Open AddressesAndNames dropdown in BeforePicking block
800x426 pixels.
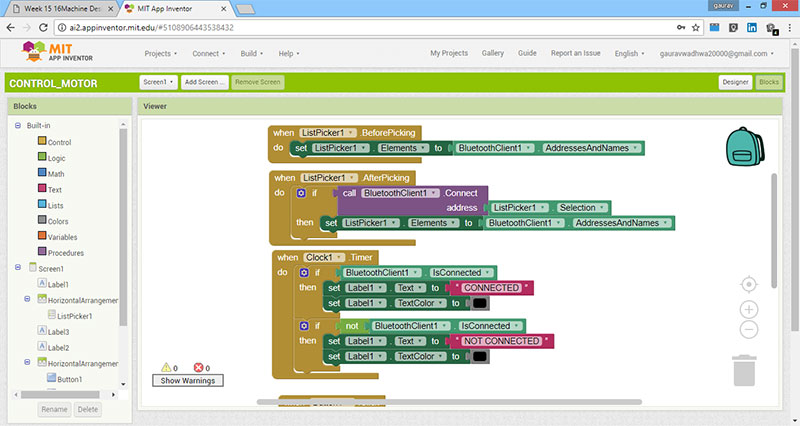point(592,148)
